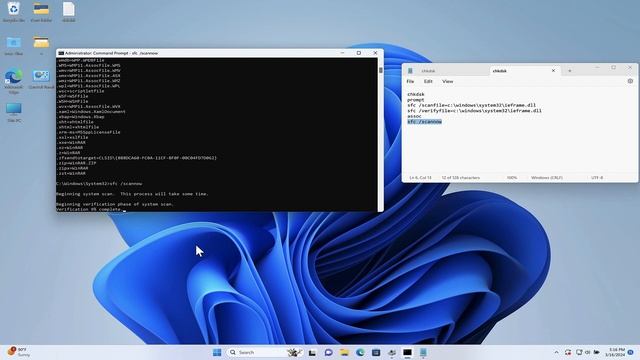Click the Command Prompt title bar icon
This screenshot has width=640, height=360.
61,53
